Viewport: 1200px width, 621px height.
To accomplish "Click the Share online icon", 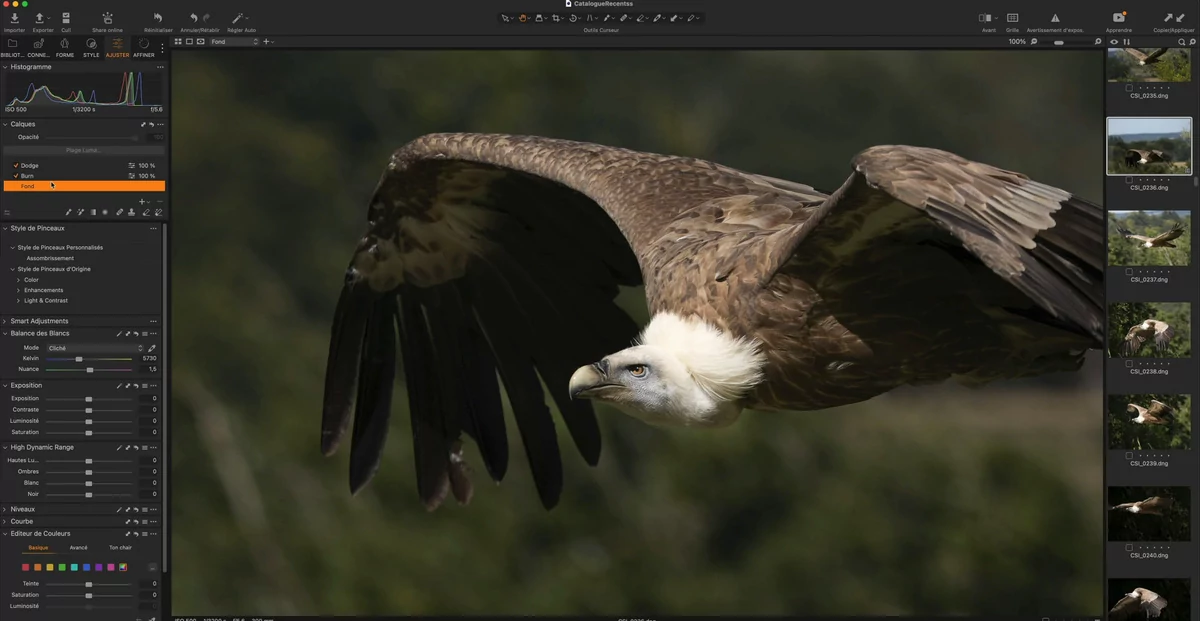I will [107, 18].
